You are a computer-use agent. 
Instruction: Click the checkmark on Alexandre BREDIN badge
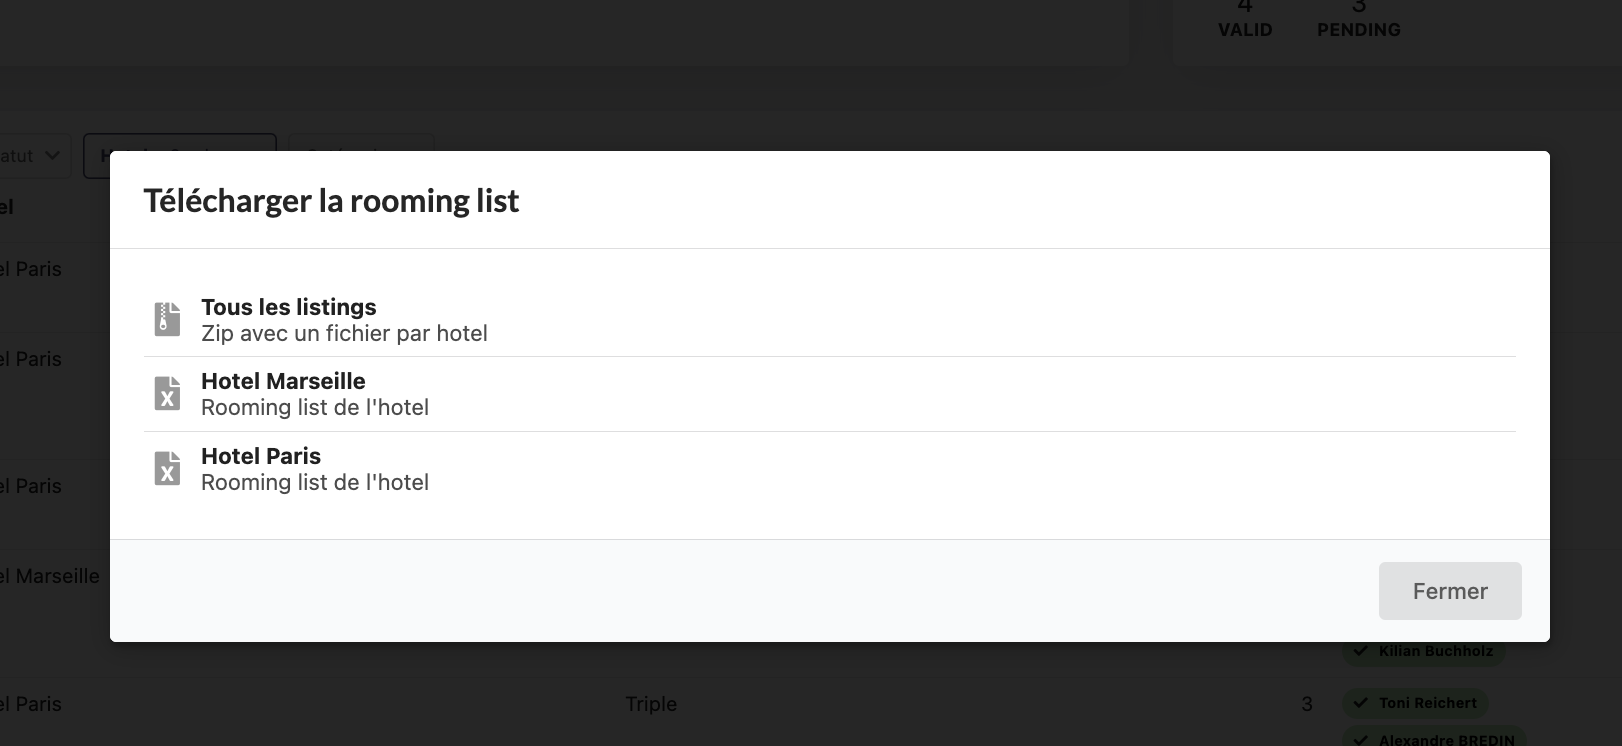click(x=1360, y=740)
